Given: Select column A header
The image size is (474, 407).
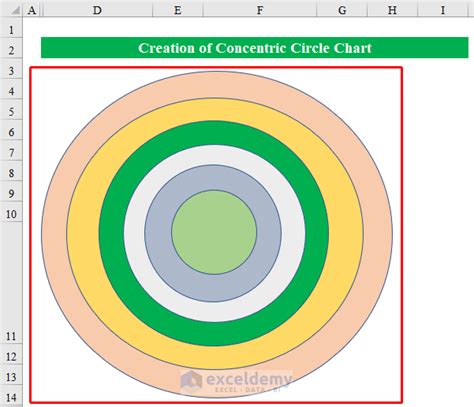Looking at the screenshot, I should pos(32,10).
